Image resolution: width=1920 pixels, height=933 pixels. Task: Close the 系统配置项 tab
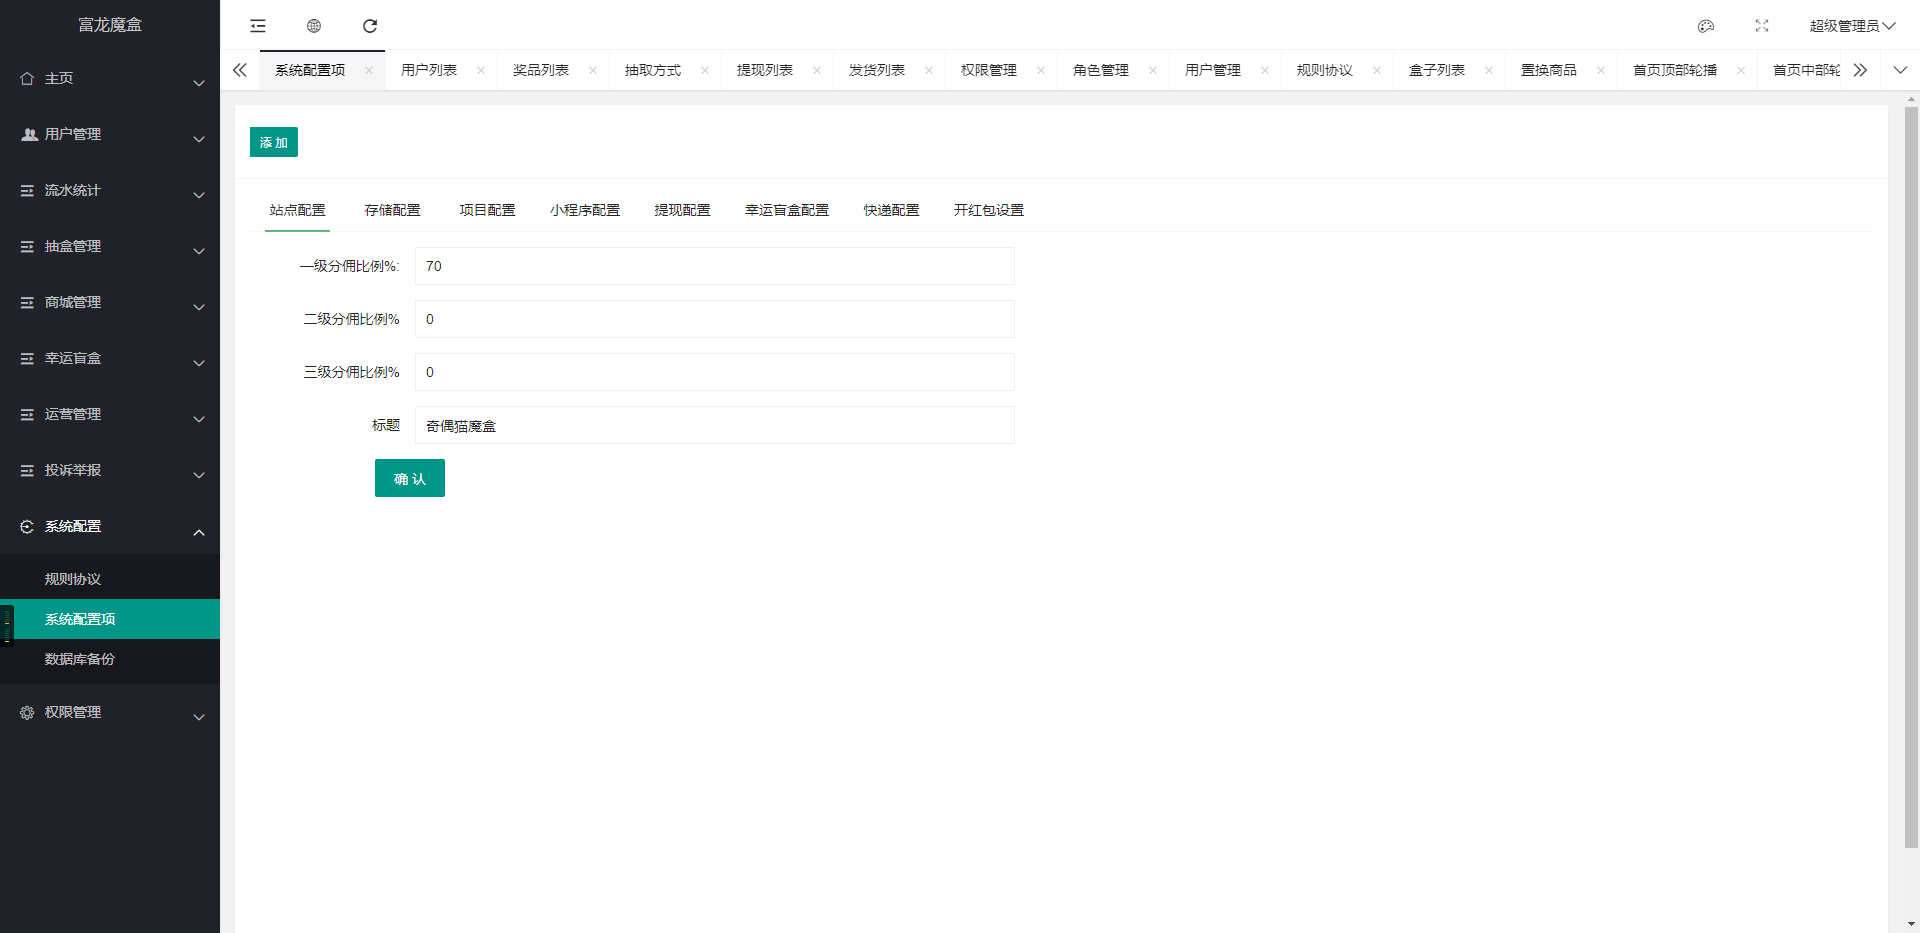coord(369,70)
